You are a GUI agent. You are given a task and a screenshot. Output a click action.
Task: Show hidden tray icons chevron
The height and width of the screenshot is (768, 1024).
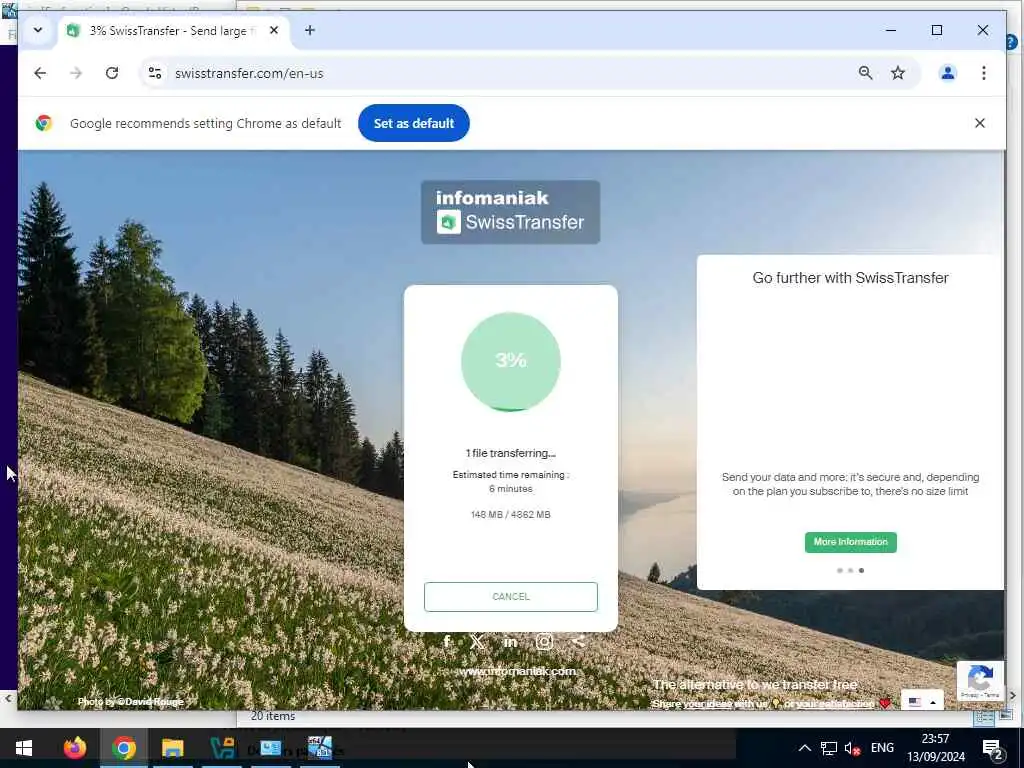coord(805,748)
